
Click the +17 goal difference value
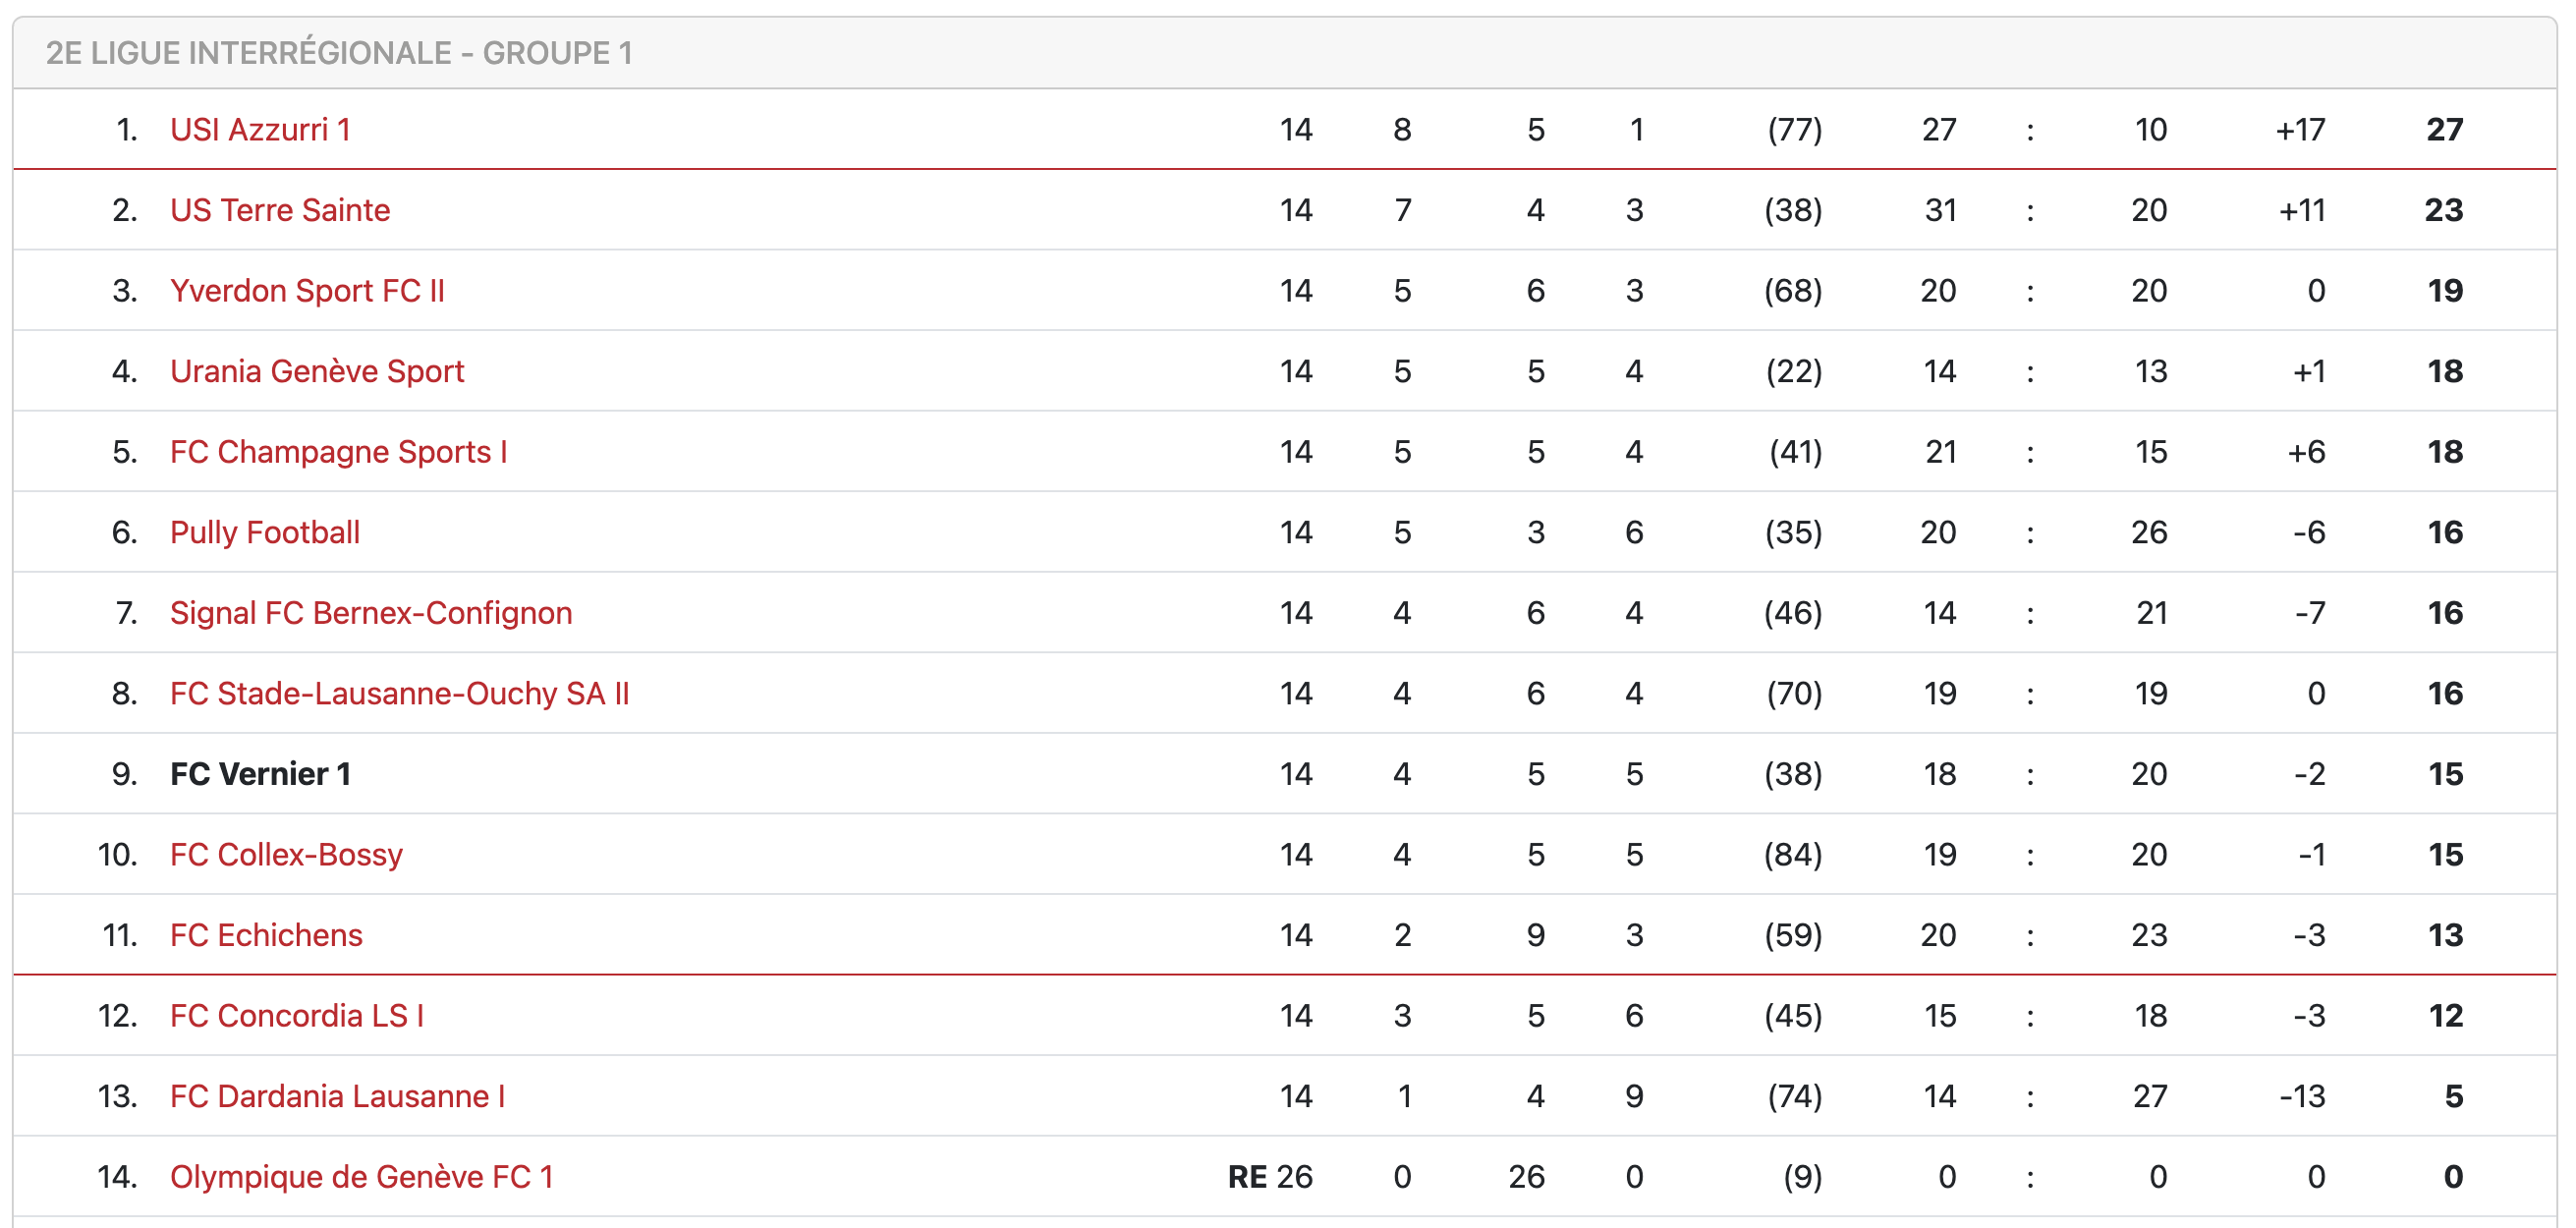click(2300, 130)
